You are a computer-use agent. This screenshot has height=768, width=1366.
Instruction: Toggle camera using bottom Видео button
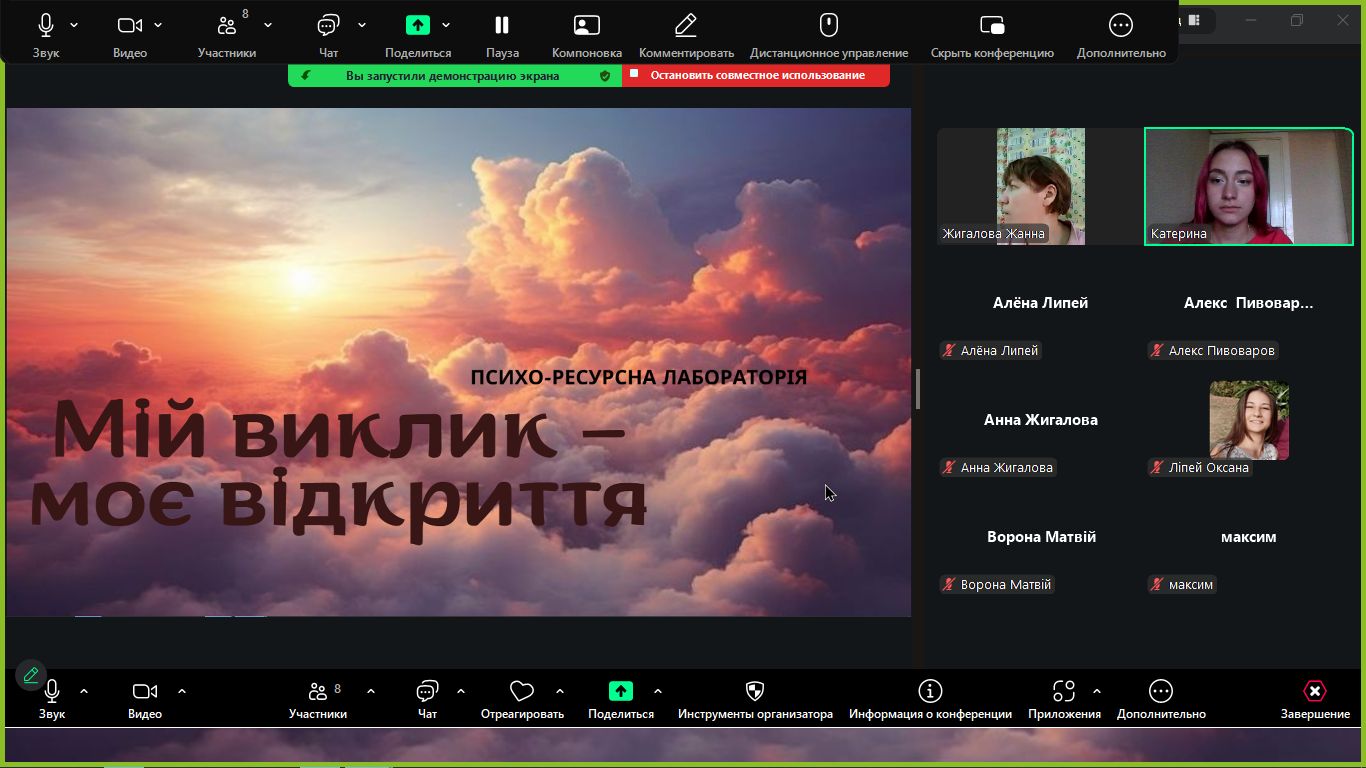click(145, 692)
